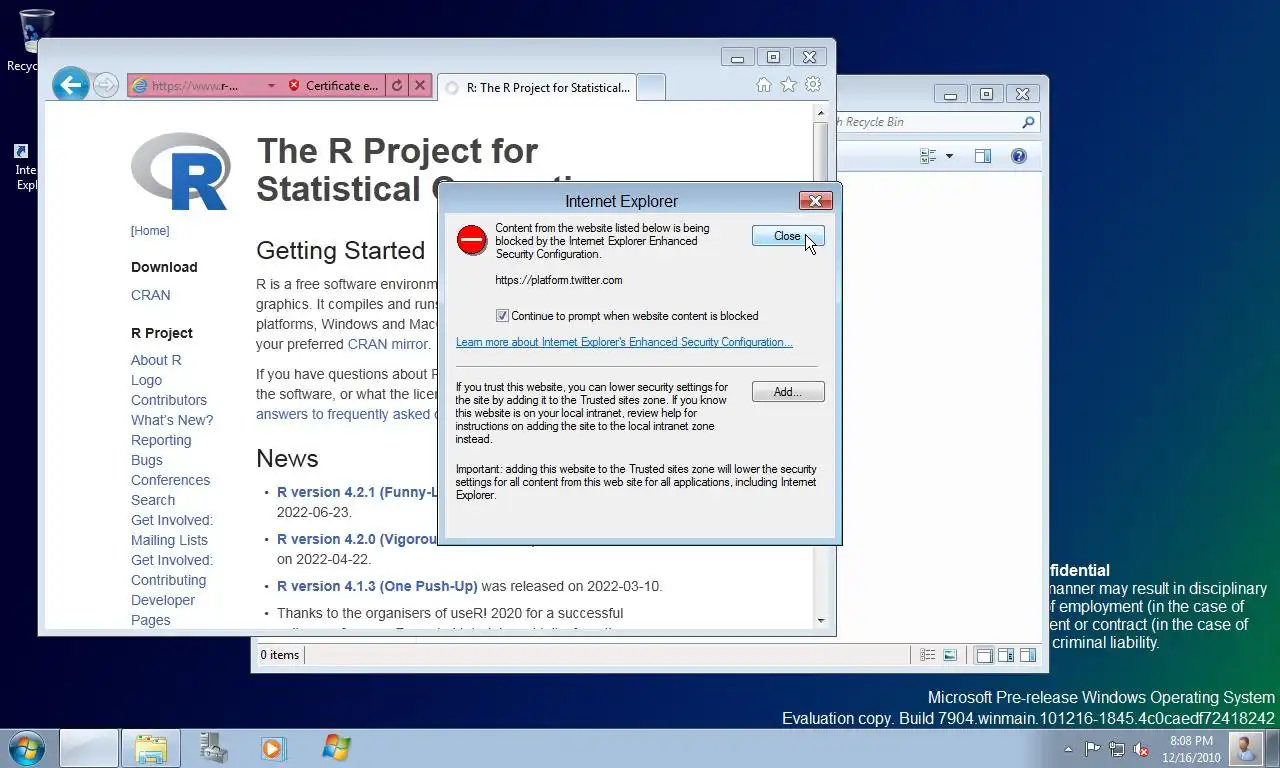1280x768 pixels.
Task: Open the Reporting Bugs link
Action: click(161, 450)
